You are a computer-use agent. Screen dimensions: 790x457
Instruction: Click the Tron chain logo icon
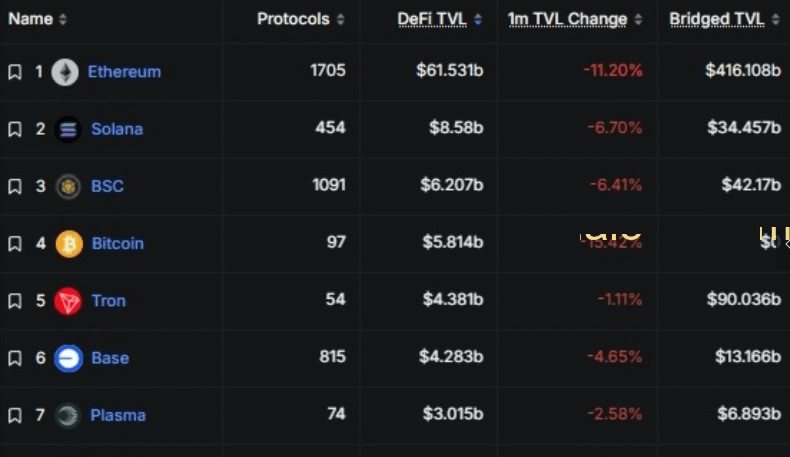[68, 301]
